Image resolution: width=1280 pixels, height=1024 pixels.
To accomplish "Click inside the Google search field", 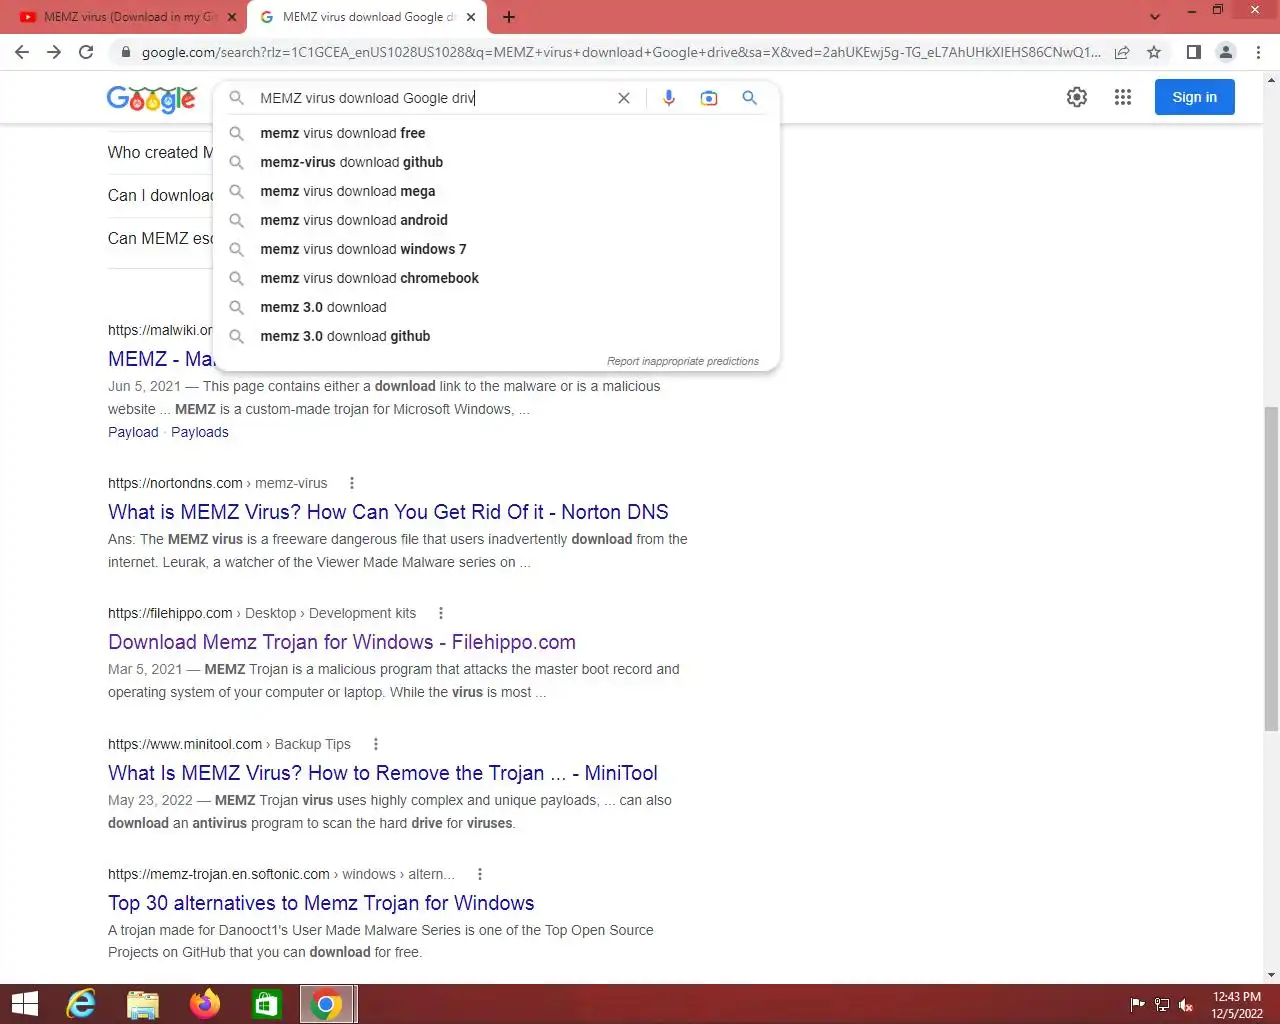I will (x=430, y=98).
